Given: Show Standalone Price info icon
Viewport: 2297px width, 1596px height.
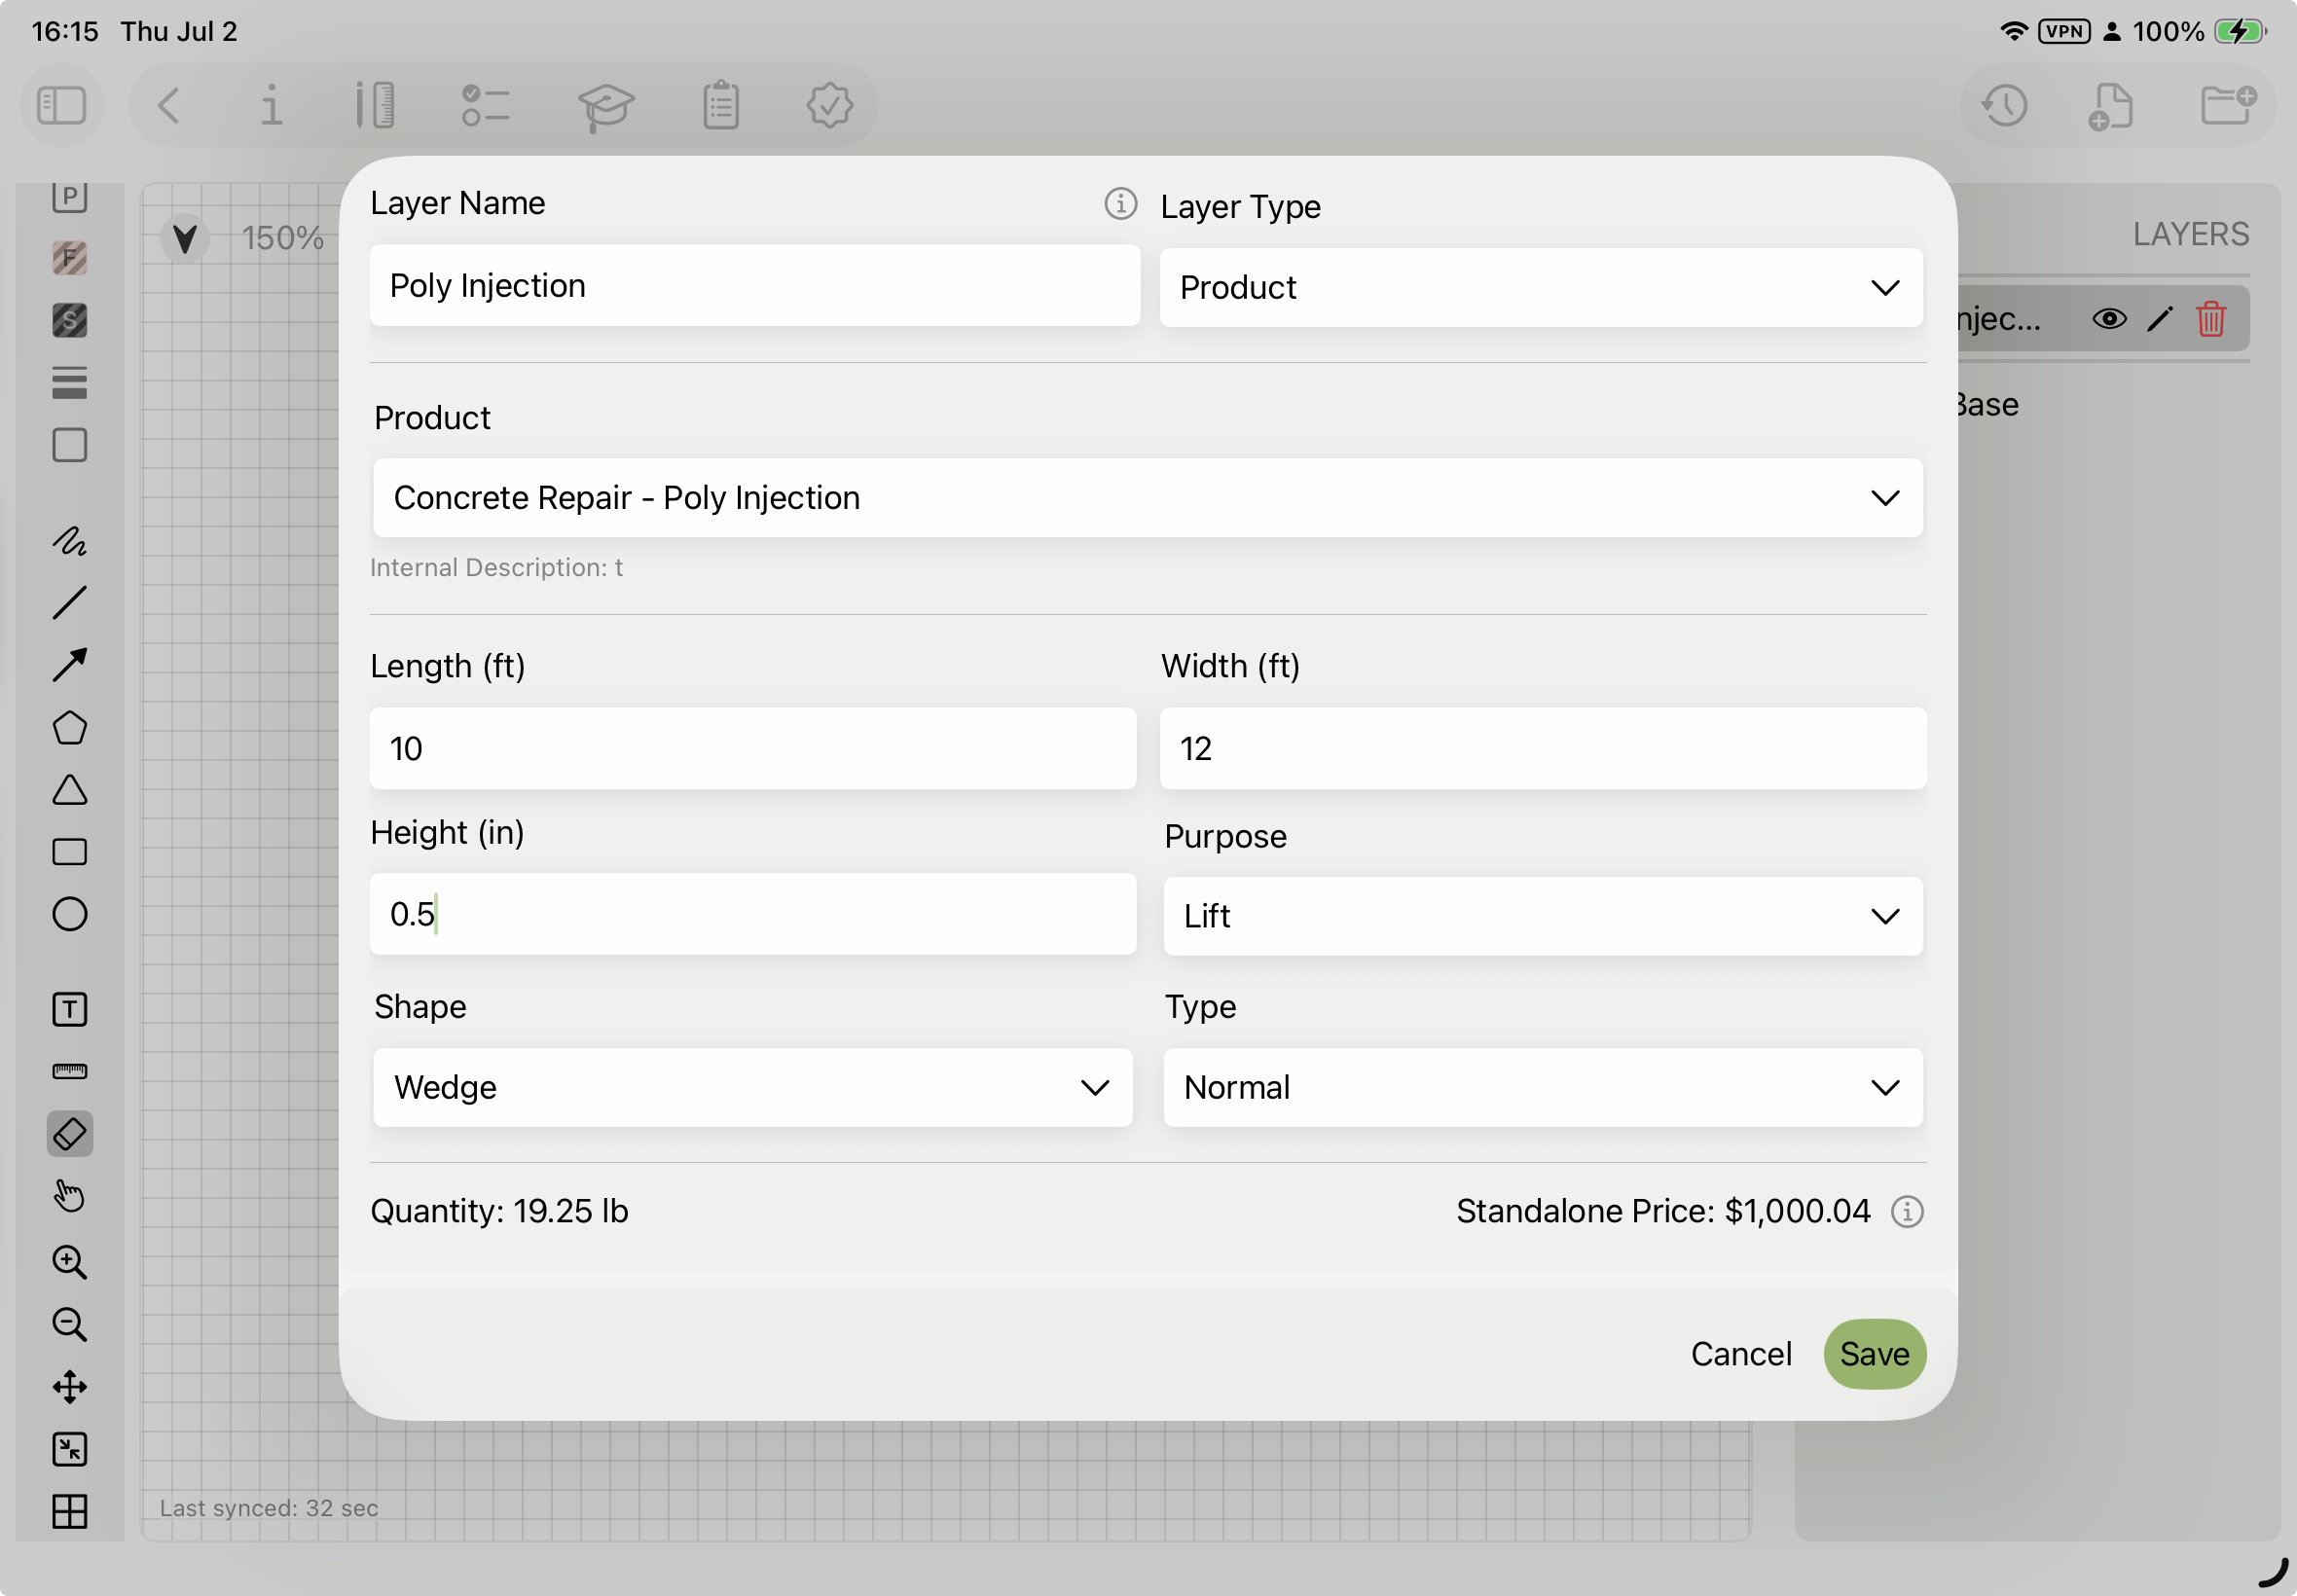Looking at the screenshot, I should pos(1907,1212).
